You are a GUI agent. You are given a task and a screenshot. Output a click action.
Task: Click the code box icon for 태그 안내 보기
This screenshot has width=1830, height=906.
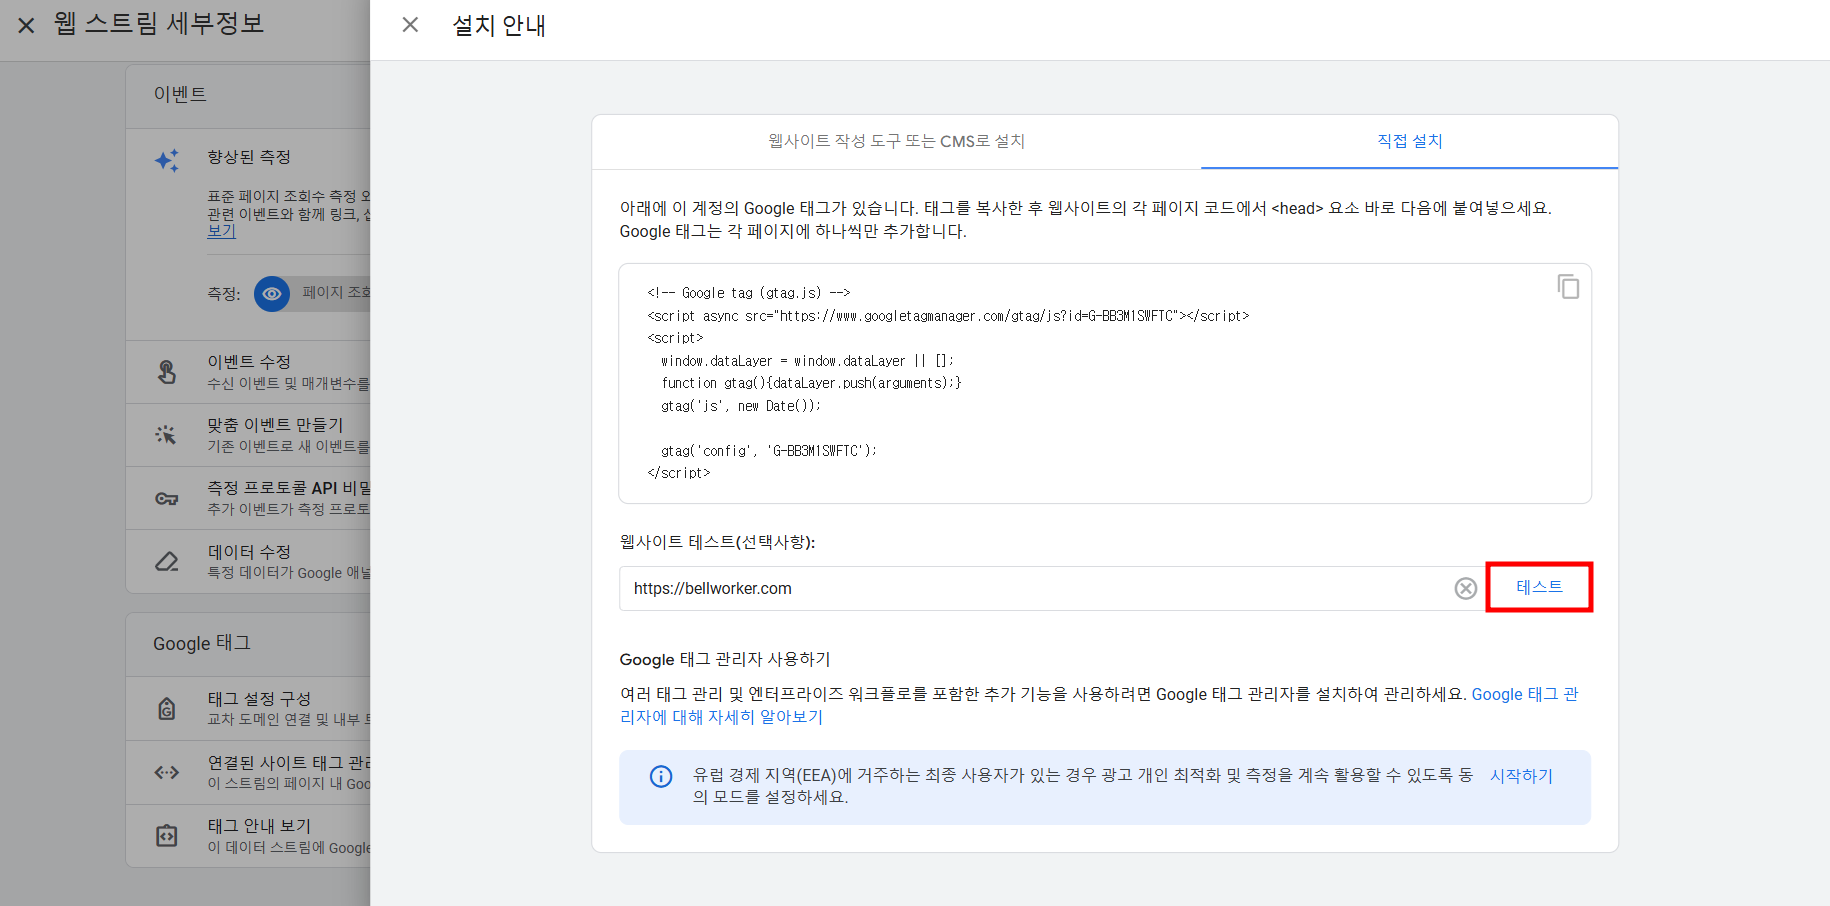pos(167,836)
